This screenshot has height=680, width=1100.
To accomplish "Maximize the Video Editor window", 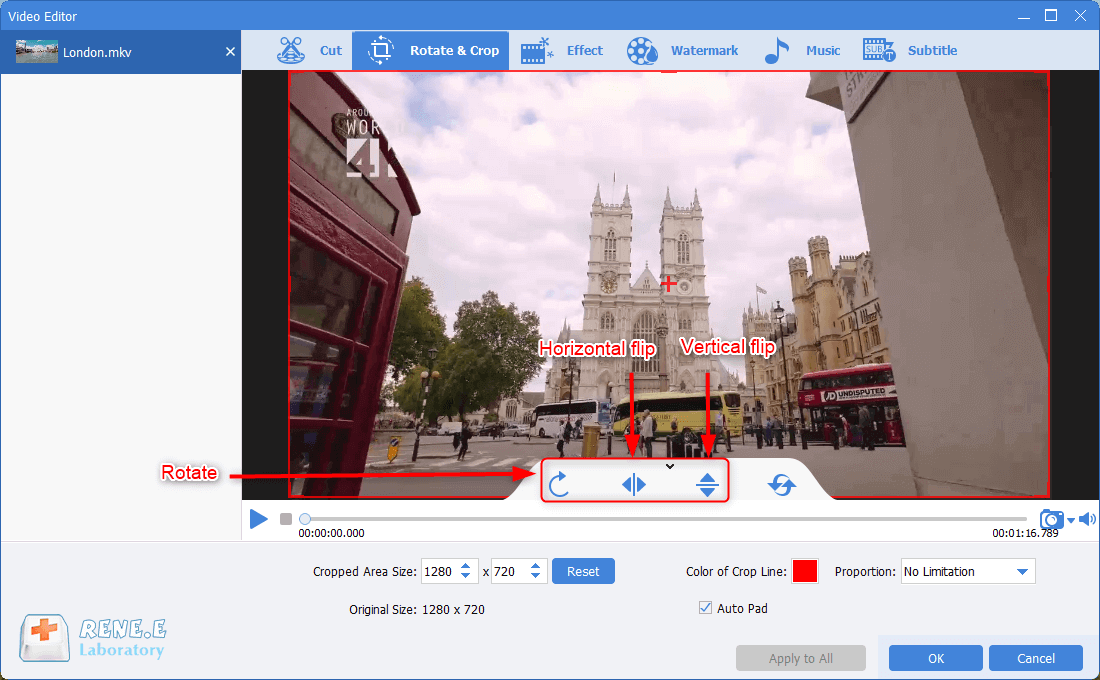I will pos(1051,15).
